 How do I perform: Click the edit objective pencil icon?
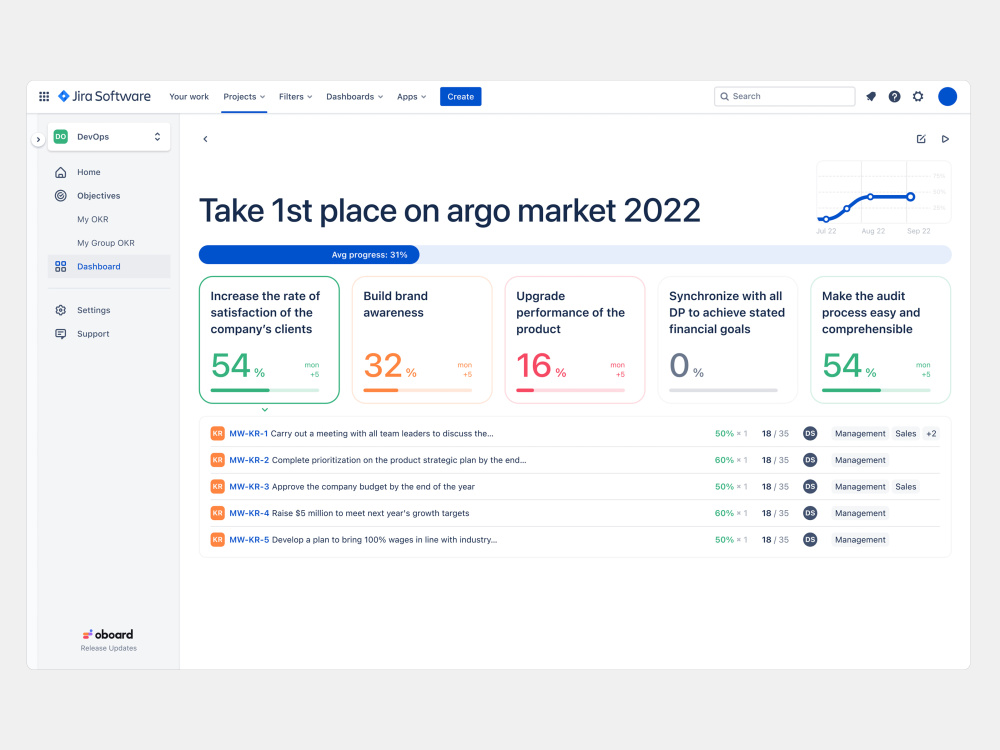click(921, 139)
